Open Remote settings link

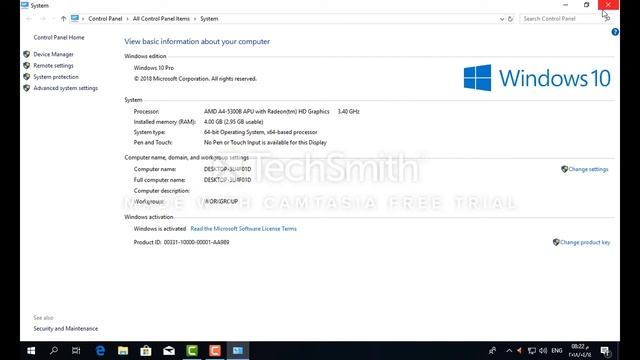(53, 66)
